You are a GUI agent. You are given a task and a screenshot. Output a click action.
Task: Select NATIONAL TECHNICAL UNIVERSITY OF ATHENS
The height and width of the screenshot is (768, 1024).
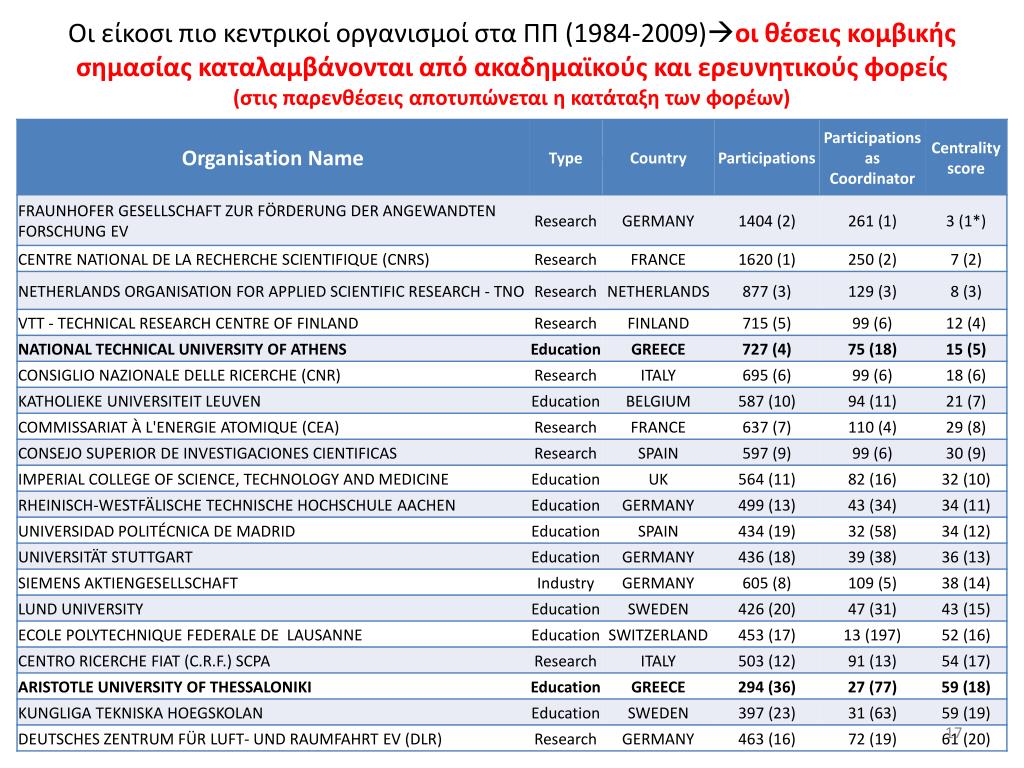coord(182,349)
